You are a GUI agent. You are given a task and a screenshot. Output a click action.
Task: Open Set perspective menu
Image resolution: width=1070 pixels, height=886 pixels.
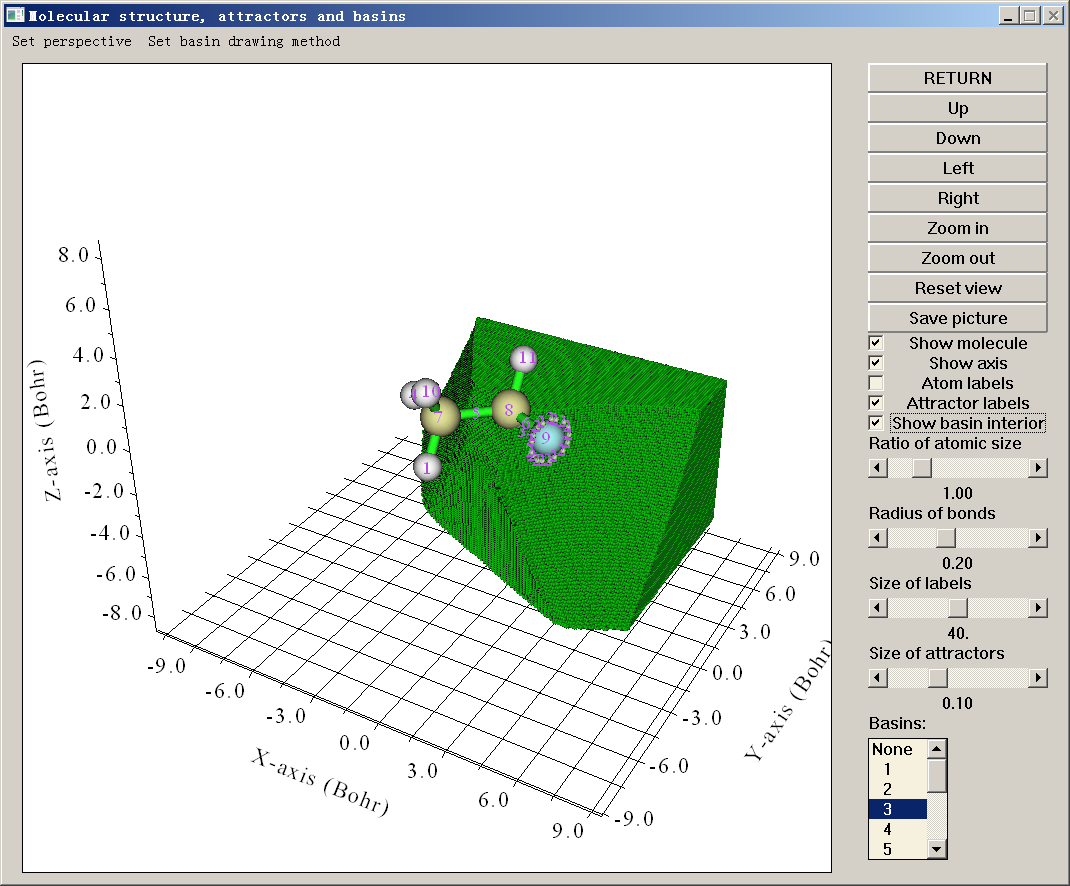pos(72,42)
